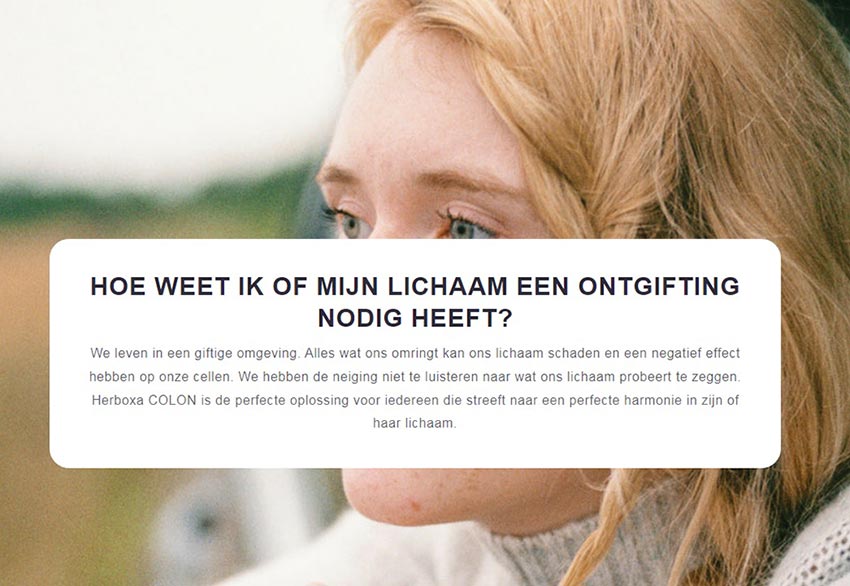Click the last paragraph line "haar lichaam."
This screenshot has height=586, width=850.
coord(415,423)
